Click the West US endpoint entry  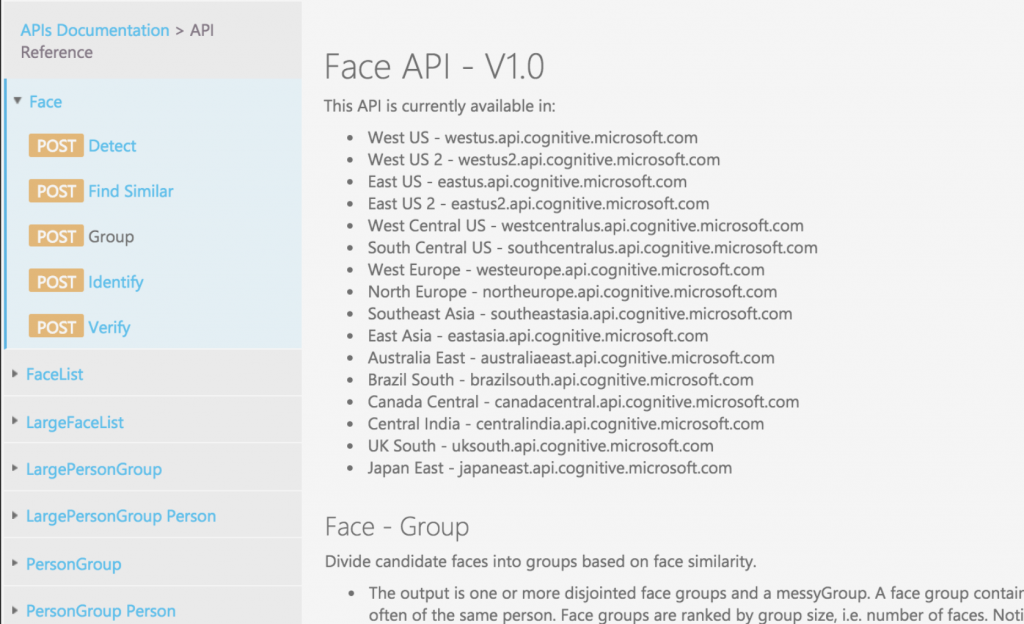[x=532, y=138]
